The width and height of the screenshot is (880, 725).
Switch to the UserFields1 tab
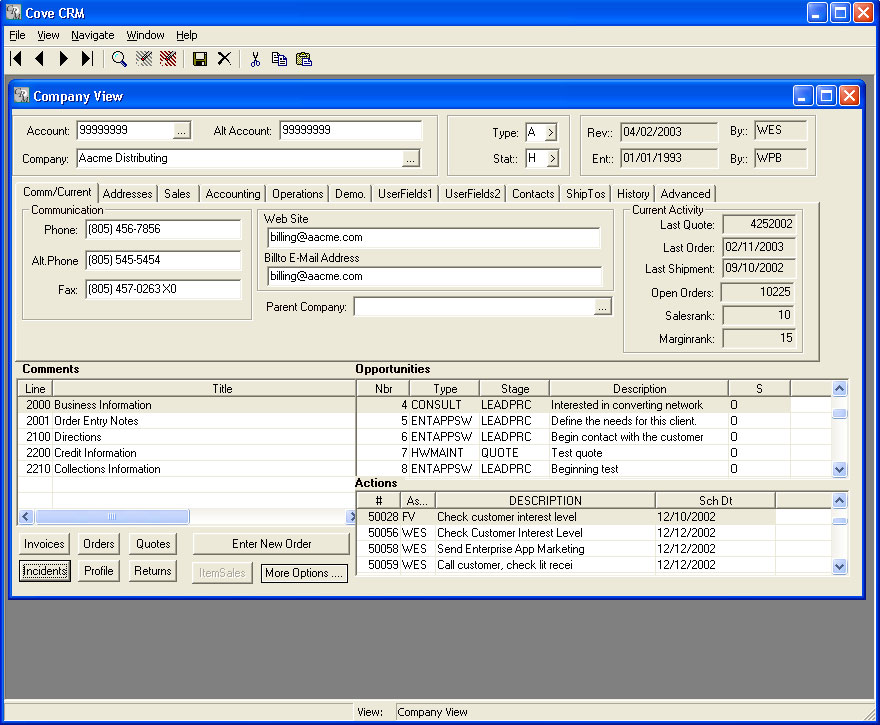coord(405,194)
